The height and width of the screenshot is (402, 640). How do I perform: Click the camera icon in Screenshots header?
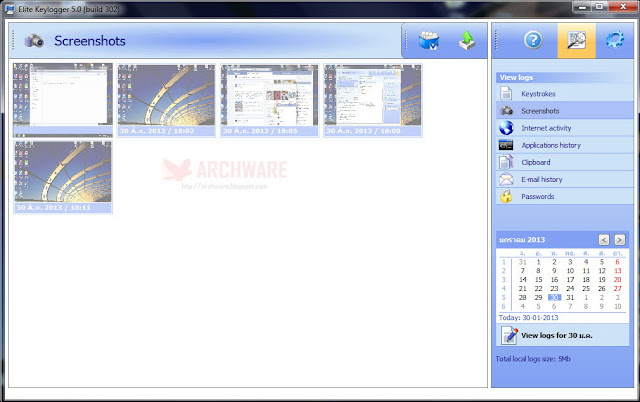point(34,40)
